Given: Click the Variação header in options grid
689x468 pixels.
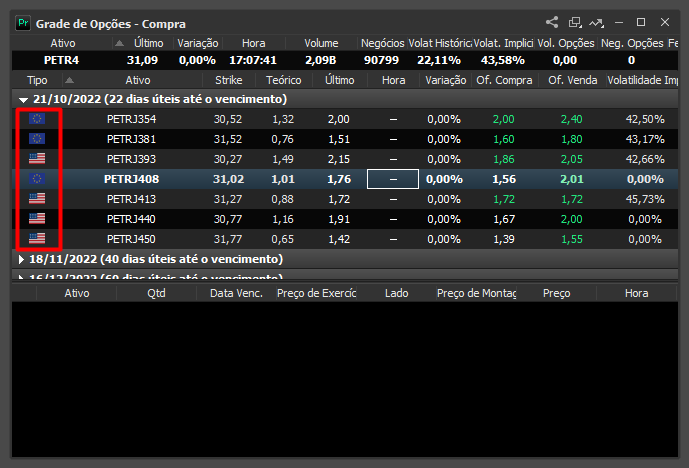Looking at the screenshot, I should [x=445, y=80].
